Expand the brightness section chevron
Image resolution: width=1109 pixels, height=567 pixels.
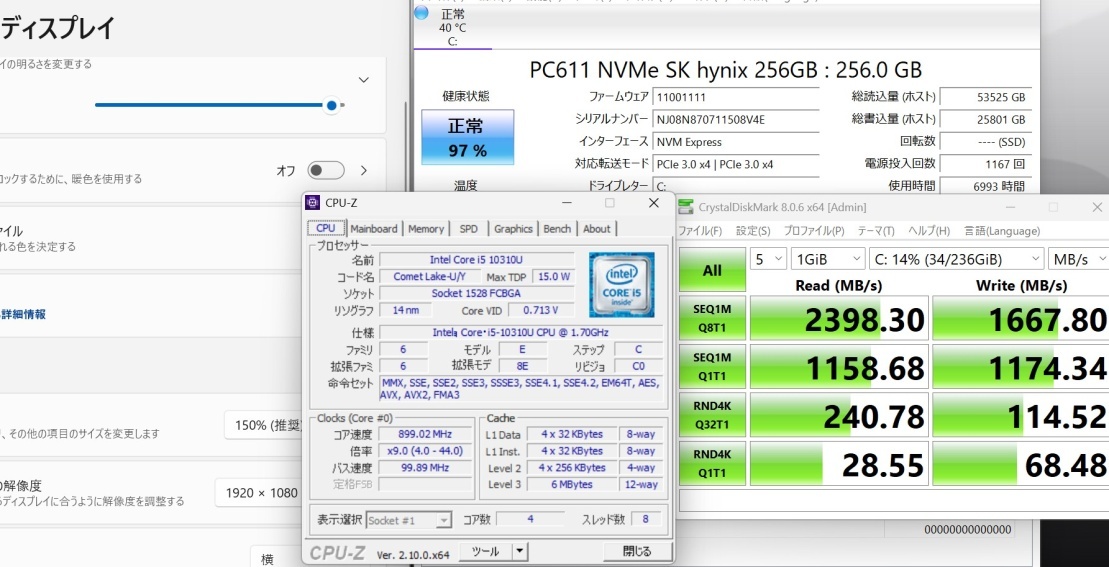tap(364, 80)
